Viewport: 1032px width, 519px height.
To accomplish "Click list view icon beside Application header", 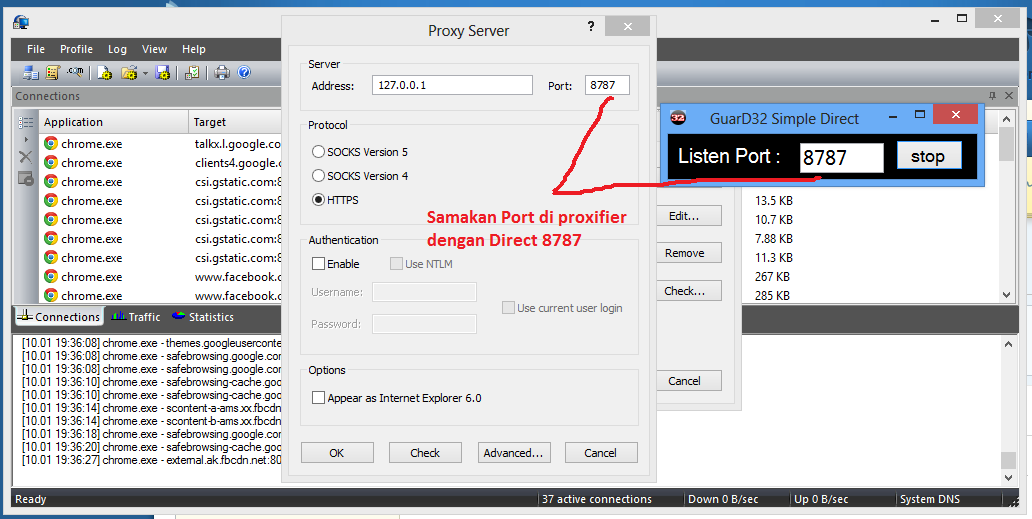I will (26, 122).
